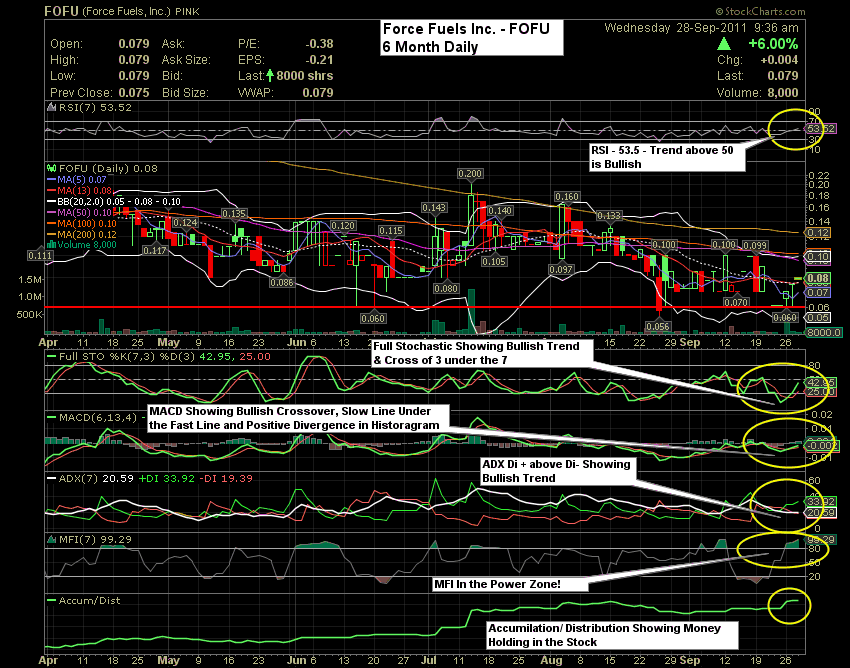Select the MA(100) 0.10 legend entry

[81, 223]
